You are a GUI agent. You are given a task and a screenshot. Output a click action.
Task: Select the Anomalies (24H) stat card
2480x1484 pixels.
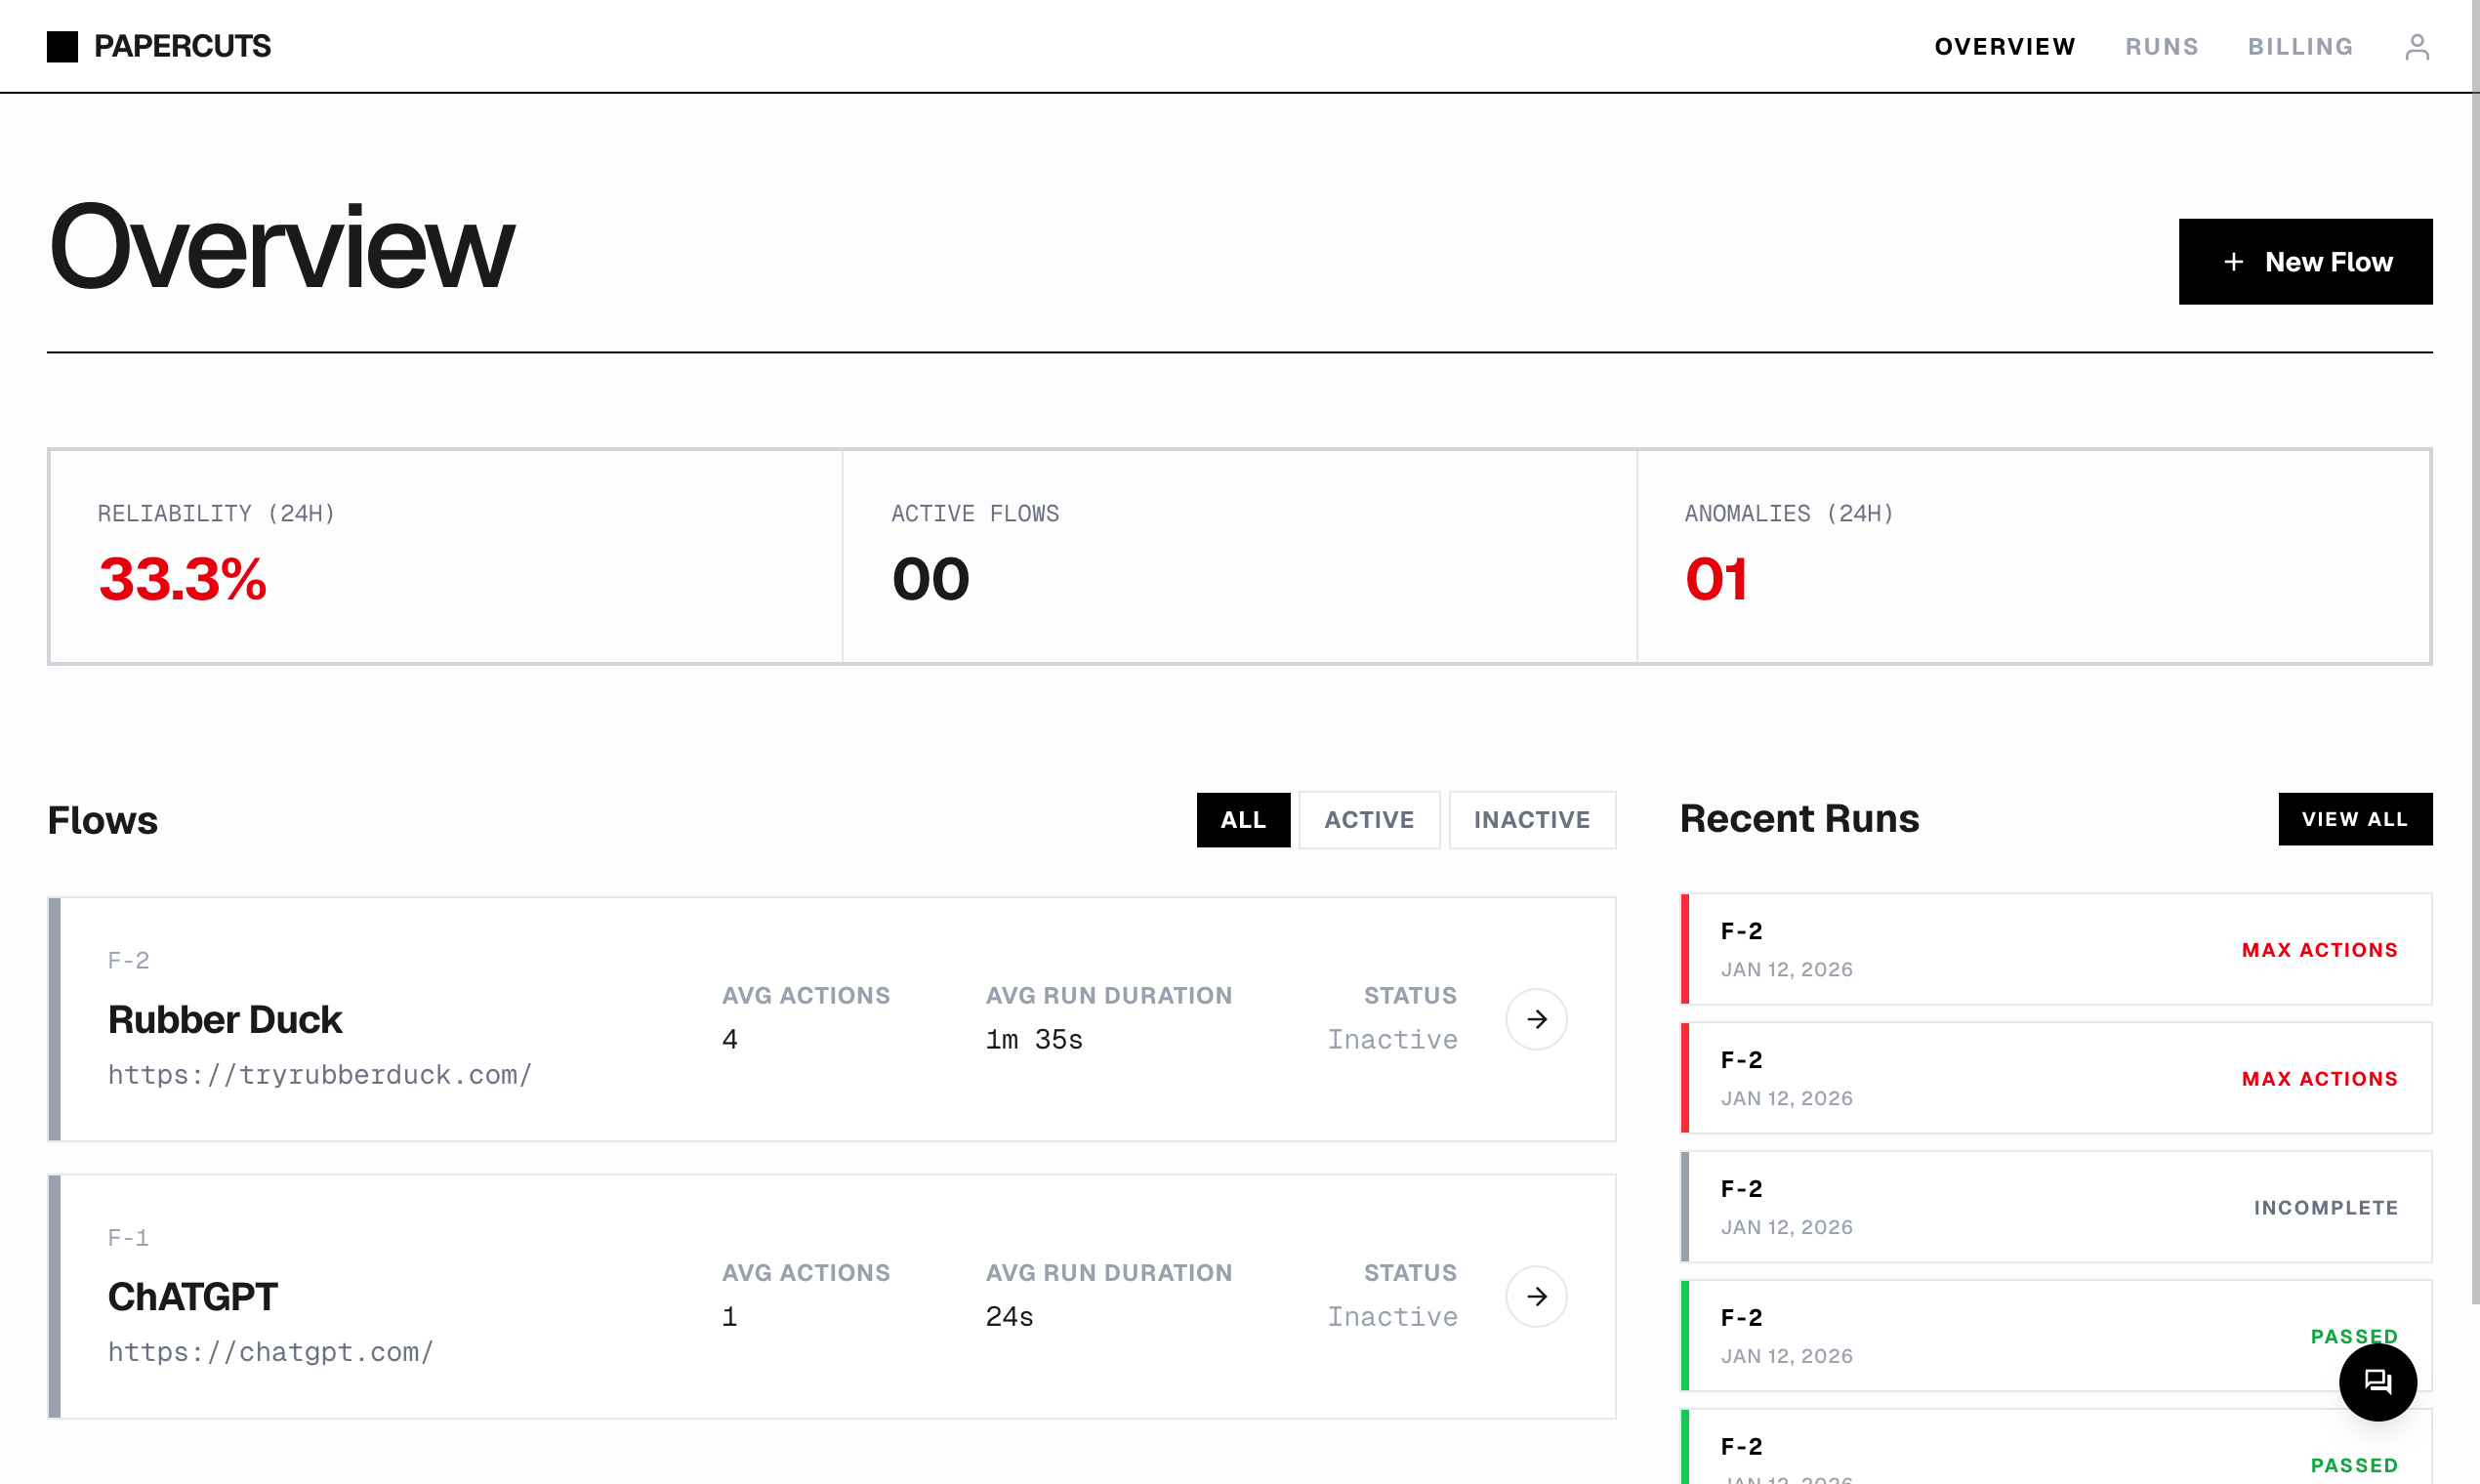pos(2033,556)
